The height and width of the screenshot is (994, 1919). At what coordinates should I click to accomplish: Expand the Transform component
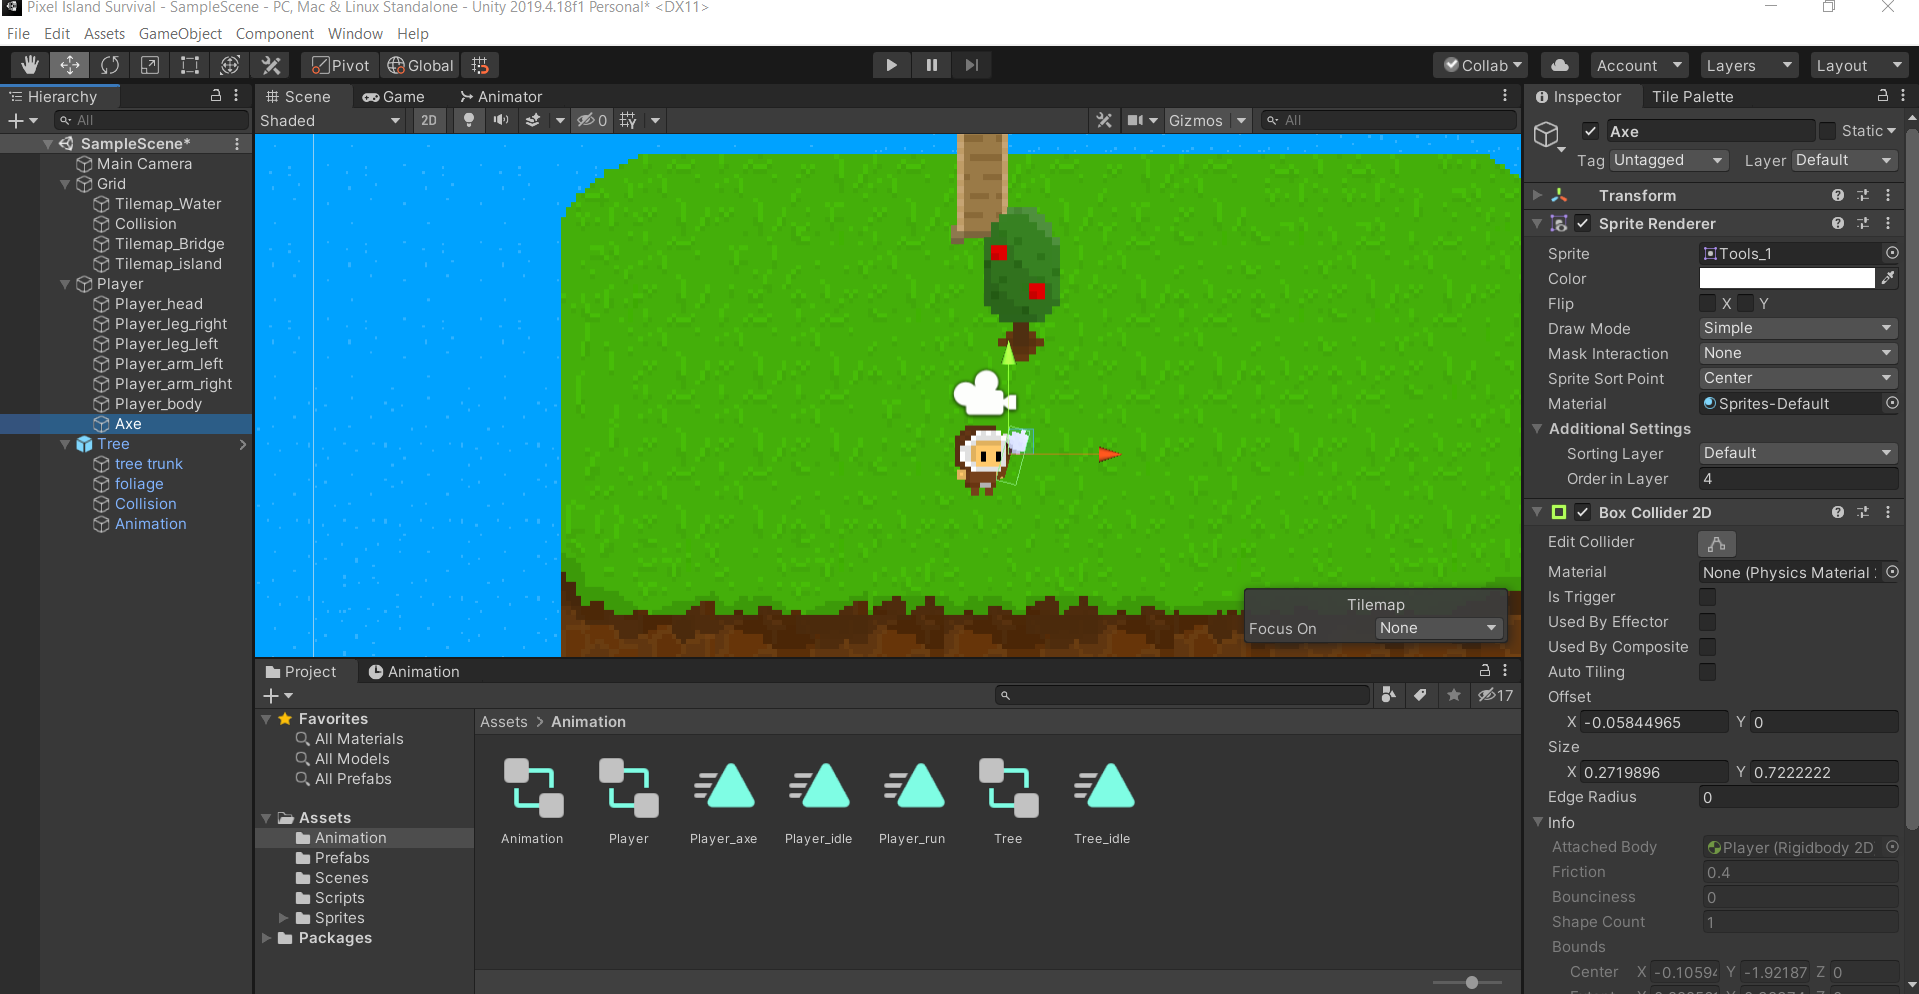click(x=1538, y=195)
